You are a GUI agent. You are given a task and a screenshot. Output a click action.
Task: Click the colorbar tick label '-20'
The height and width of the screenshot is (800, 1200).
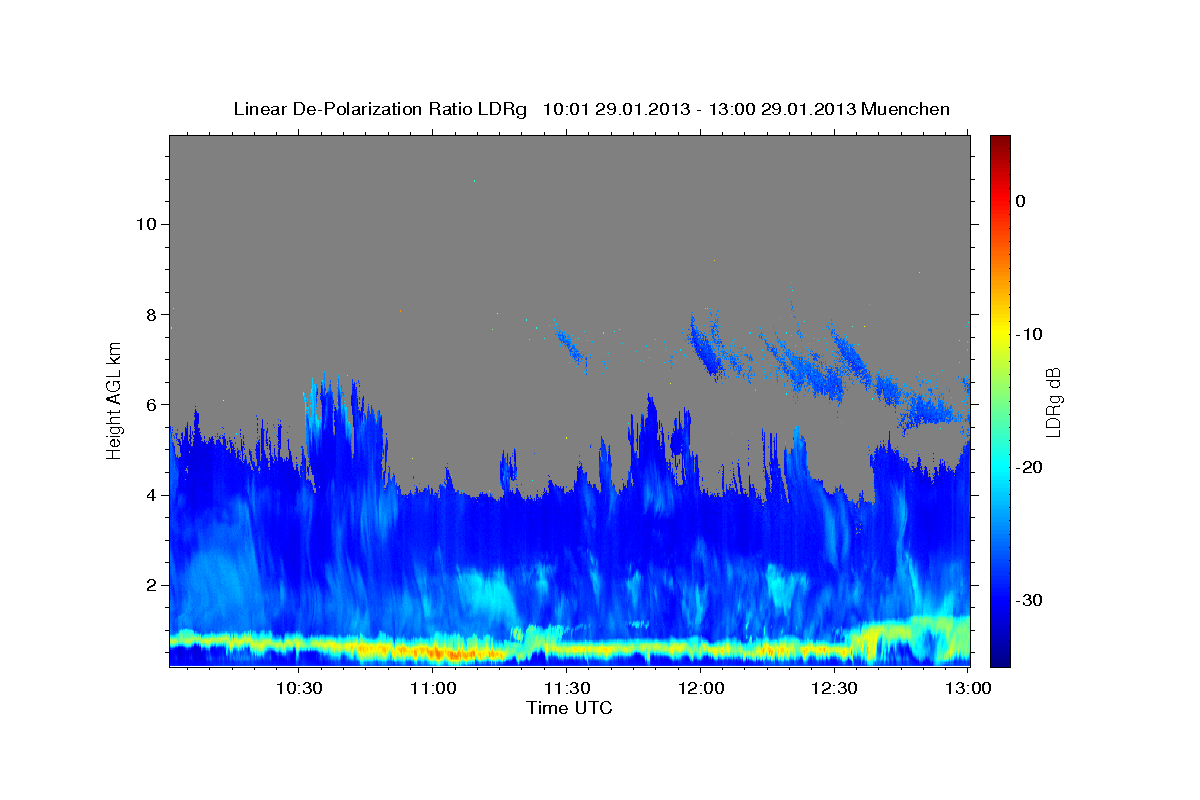coord(1029,467)
